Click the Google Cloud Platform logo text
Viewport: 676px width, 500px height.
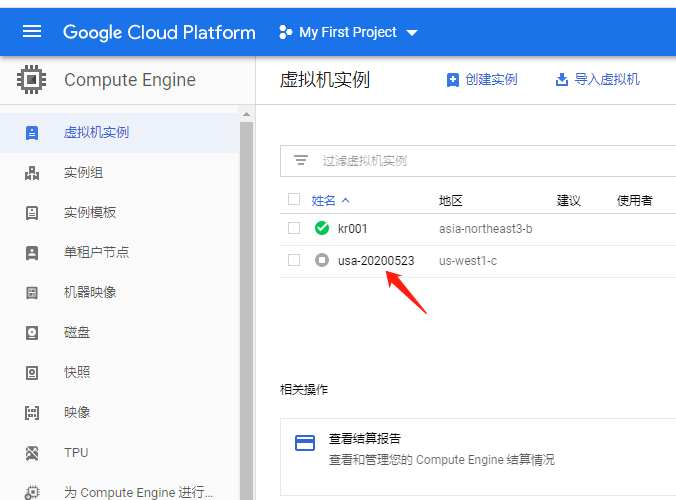159,32
